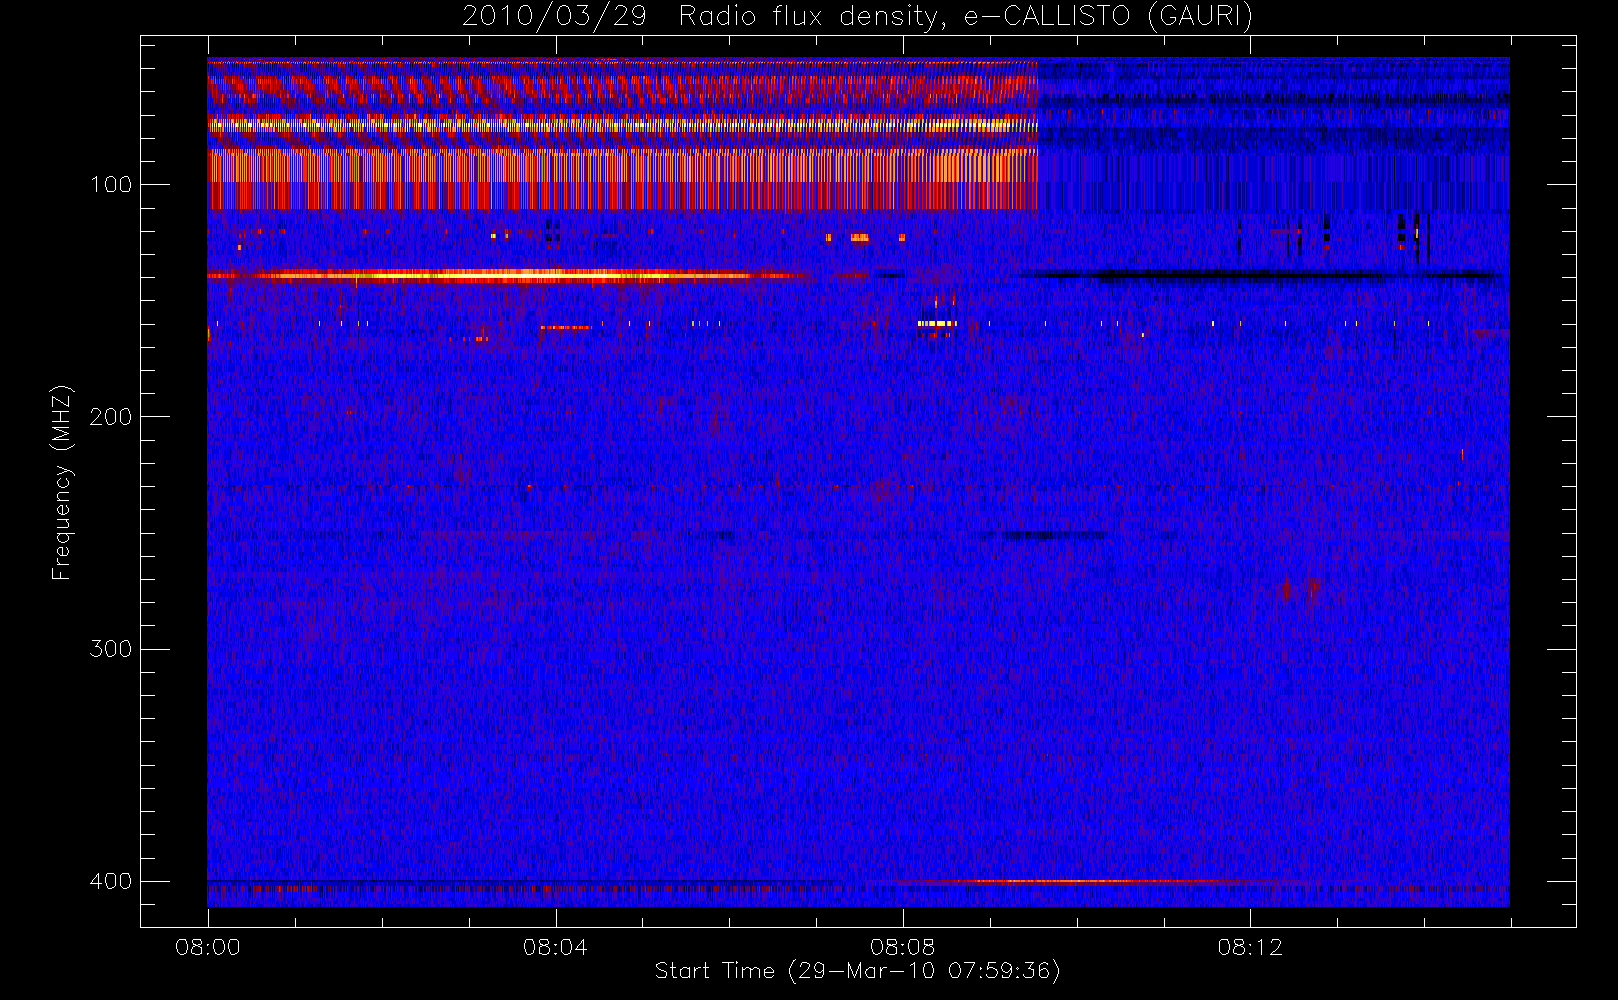Click the bright emission band near 140 MHz
The width and height of the screenshot is (1618, 1000).
[510, 275]
